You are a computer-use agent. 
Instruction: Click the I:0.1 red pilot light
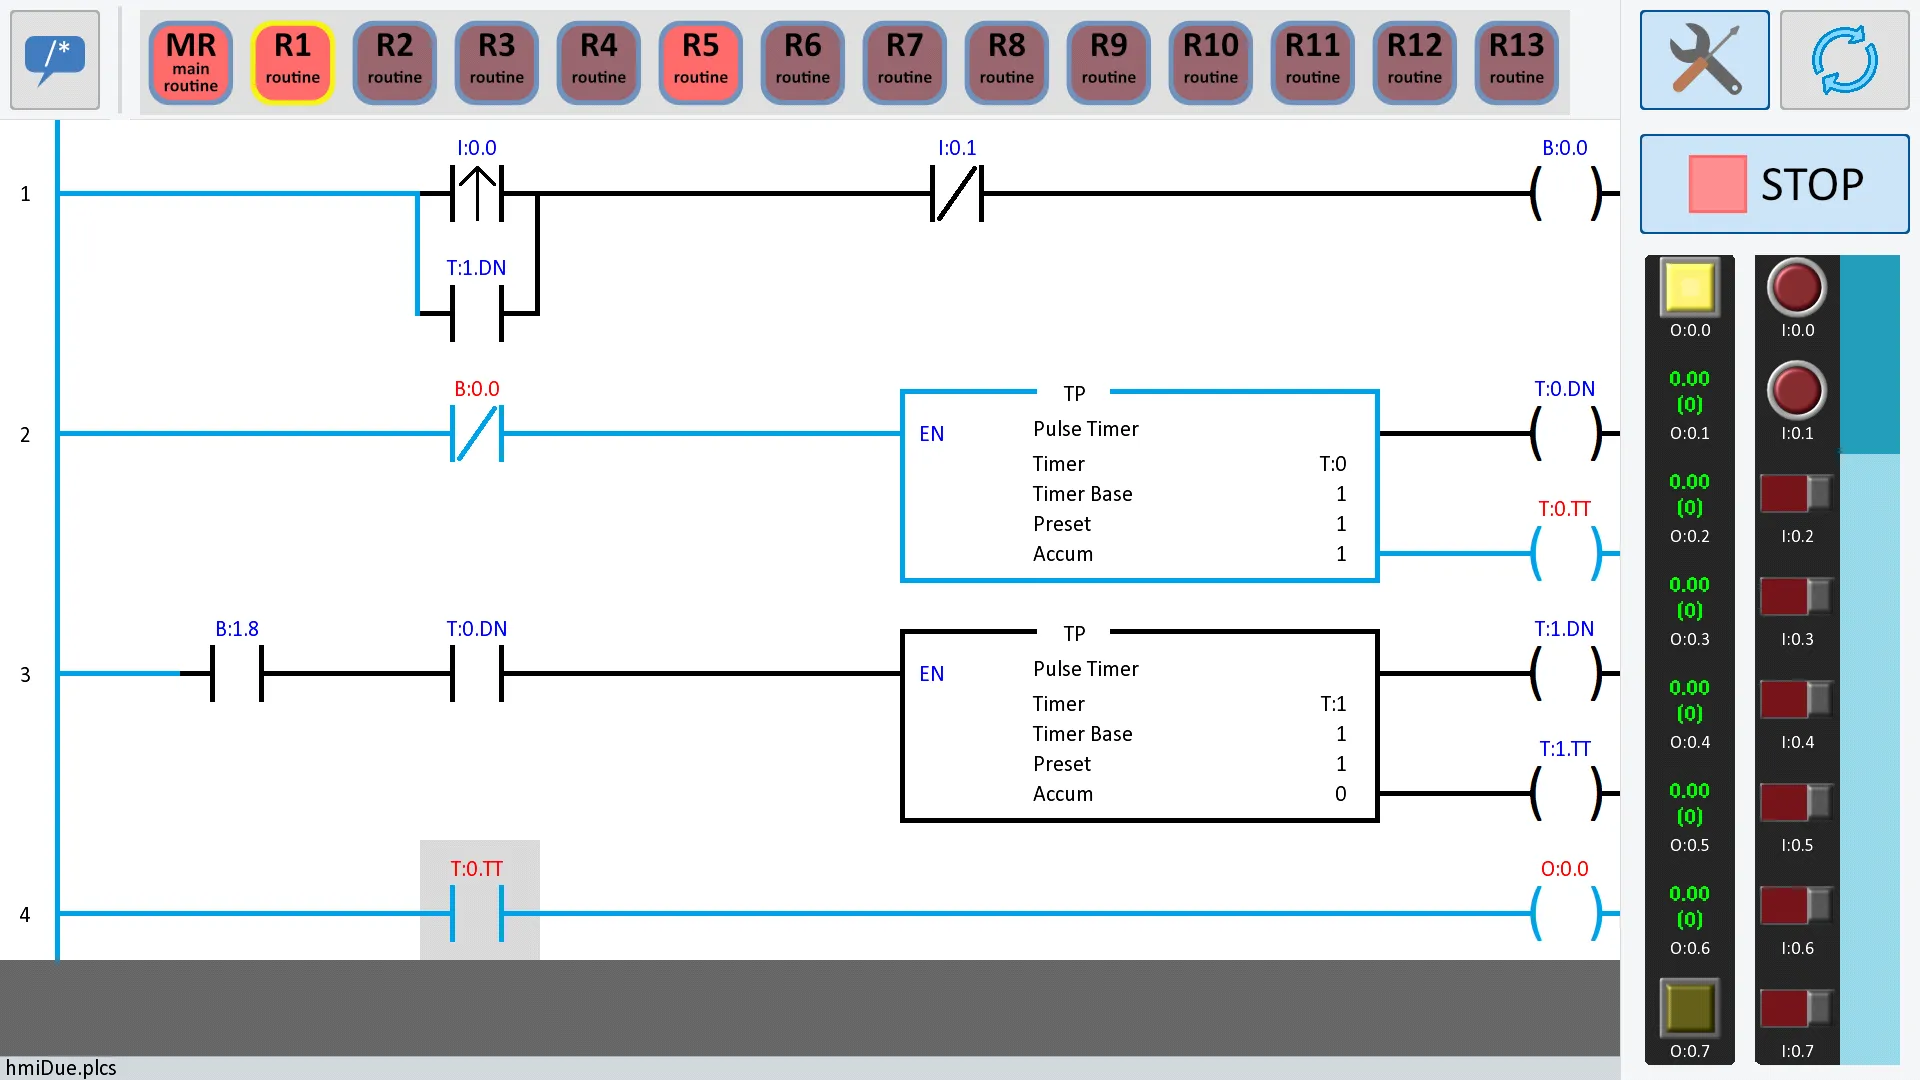point(1796,393)
